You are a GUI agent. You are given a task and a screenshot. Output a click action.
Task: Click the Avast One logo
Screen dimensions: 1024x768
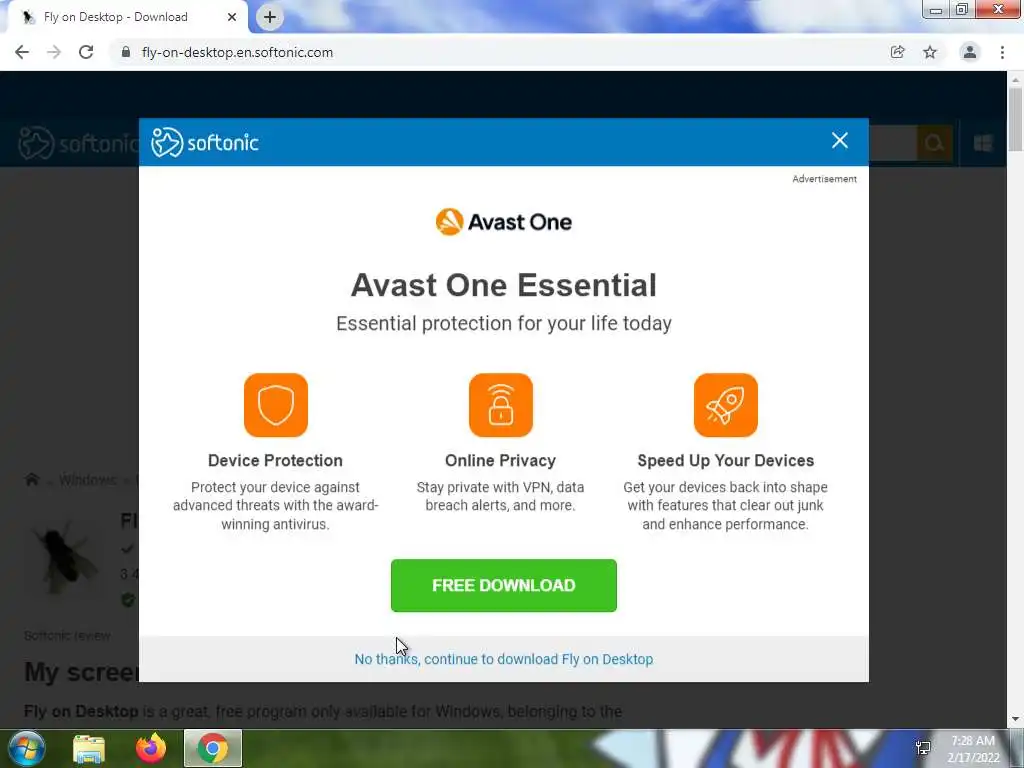(504, 222)
